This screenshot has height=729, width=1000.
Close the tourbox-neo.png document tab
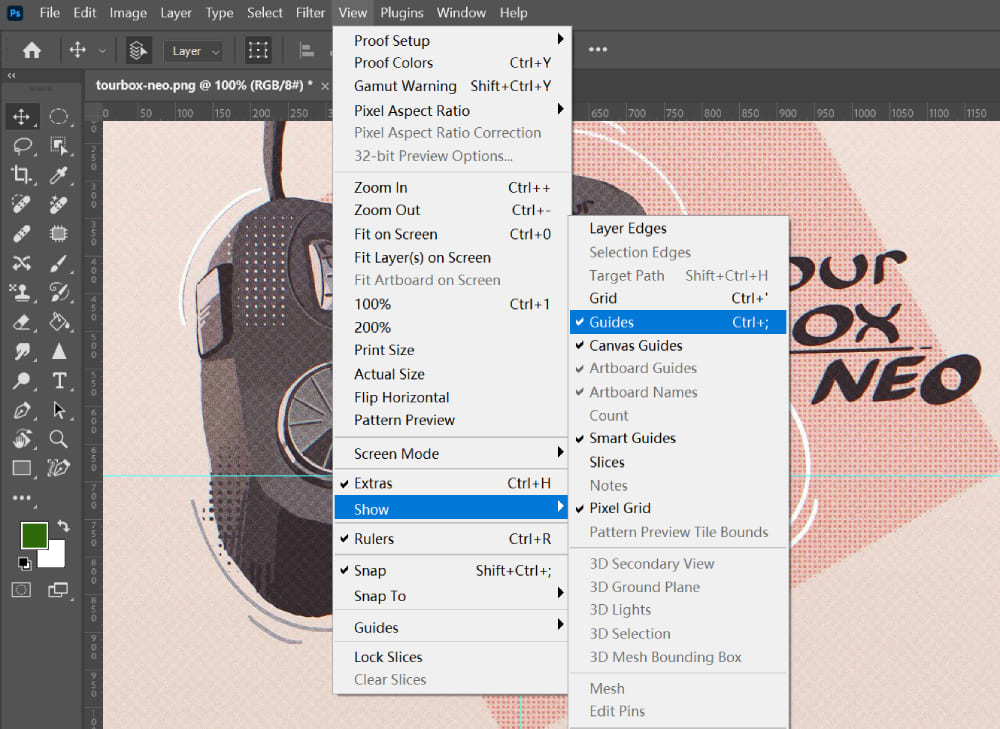click(x=325, y=85)
